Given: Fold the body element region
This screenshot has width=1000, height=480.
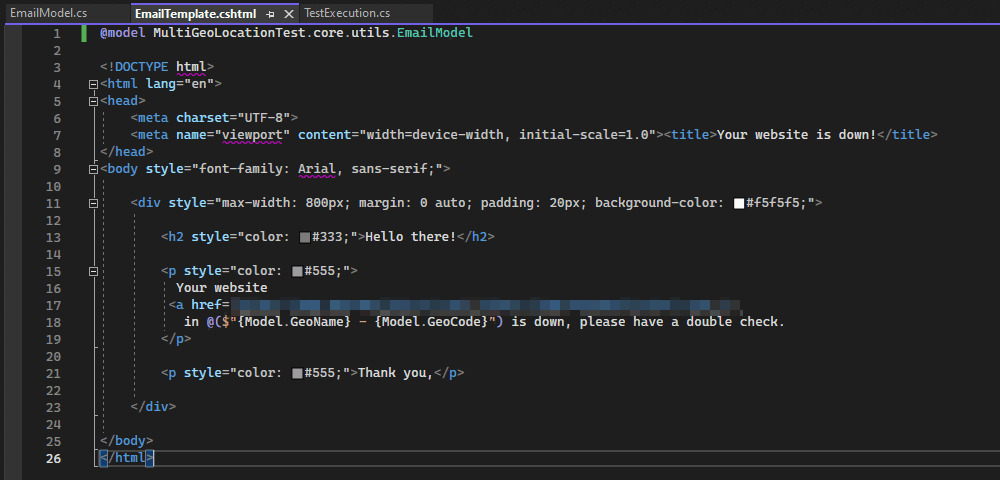Looking at the screenshot, I should 93,169.
